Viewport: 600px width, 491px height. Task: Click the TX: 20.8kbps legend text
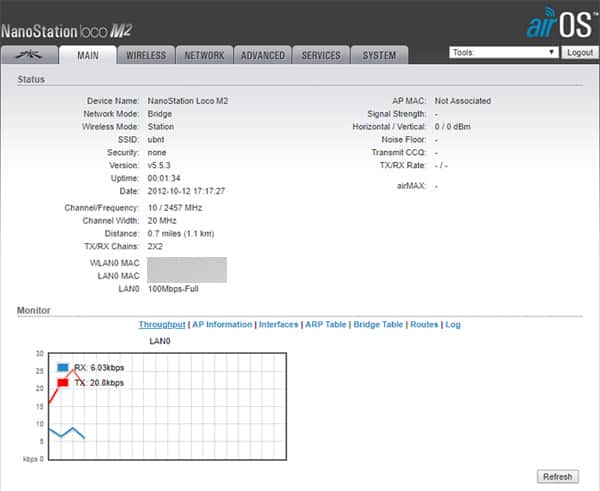99,383
